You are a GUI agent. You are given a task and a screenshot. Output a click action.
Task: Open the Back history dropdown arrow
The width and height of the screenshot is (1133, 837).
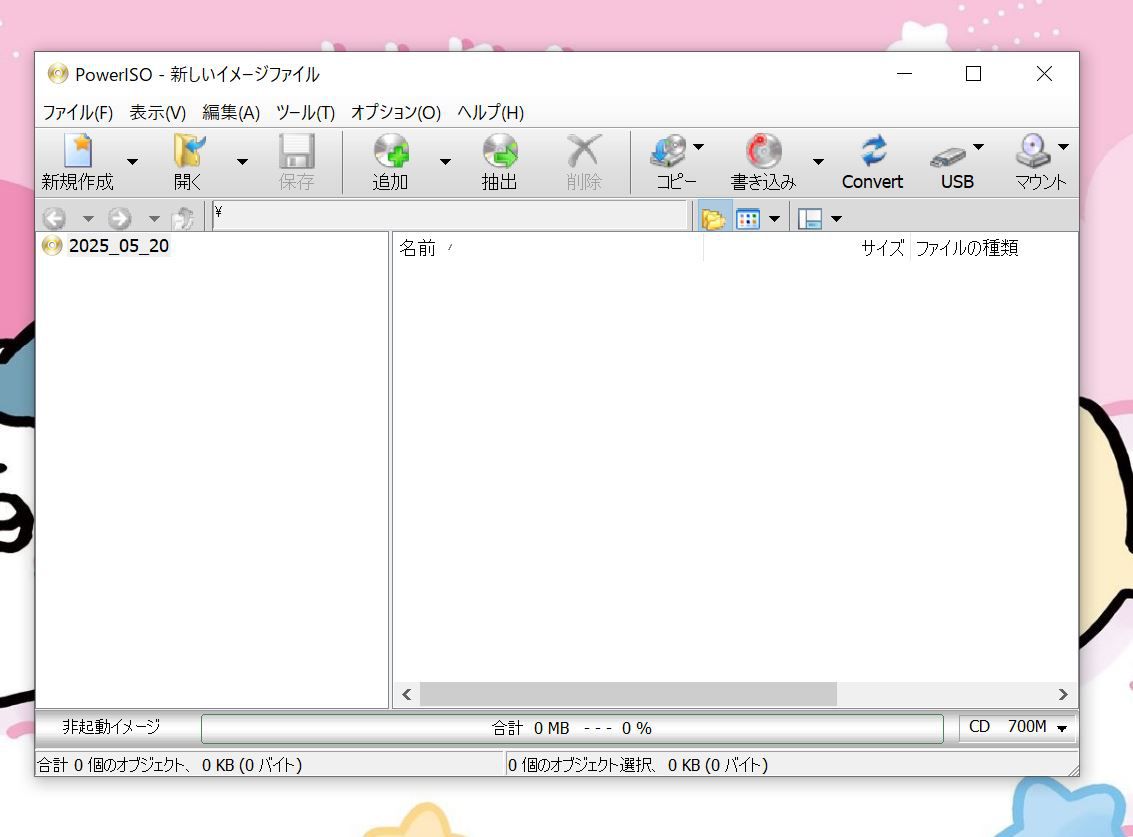pos(87,219)
